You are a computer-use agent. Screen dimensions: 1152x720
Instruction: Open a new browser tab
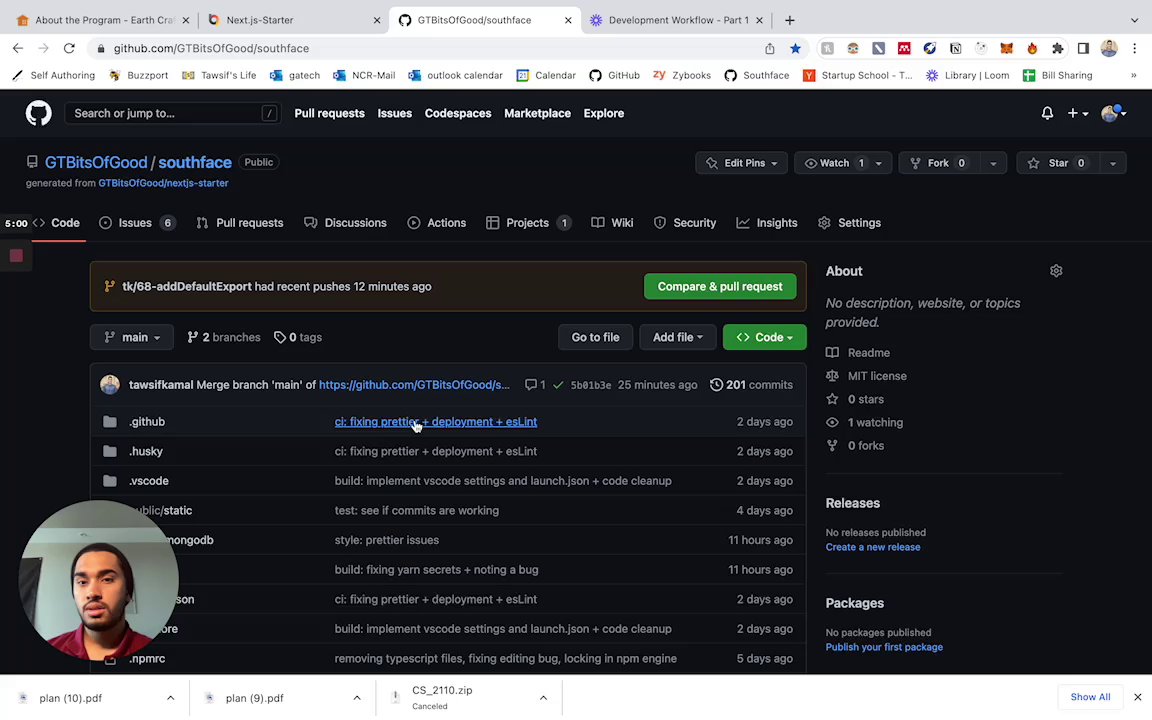pyautogui.click(x=789, y=21)
